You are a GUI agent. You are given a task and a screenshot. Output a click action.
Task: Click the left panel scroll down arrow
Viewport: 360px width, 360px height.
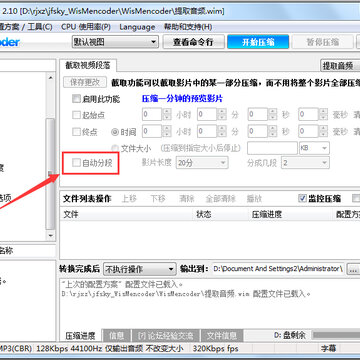[51, 235]
